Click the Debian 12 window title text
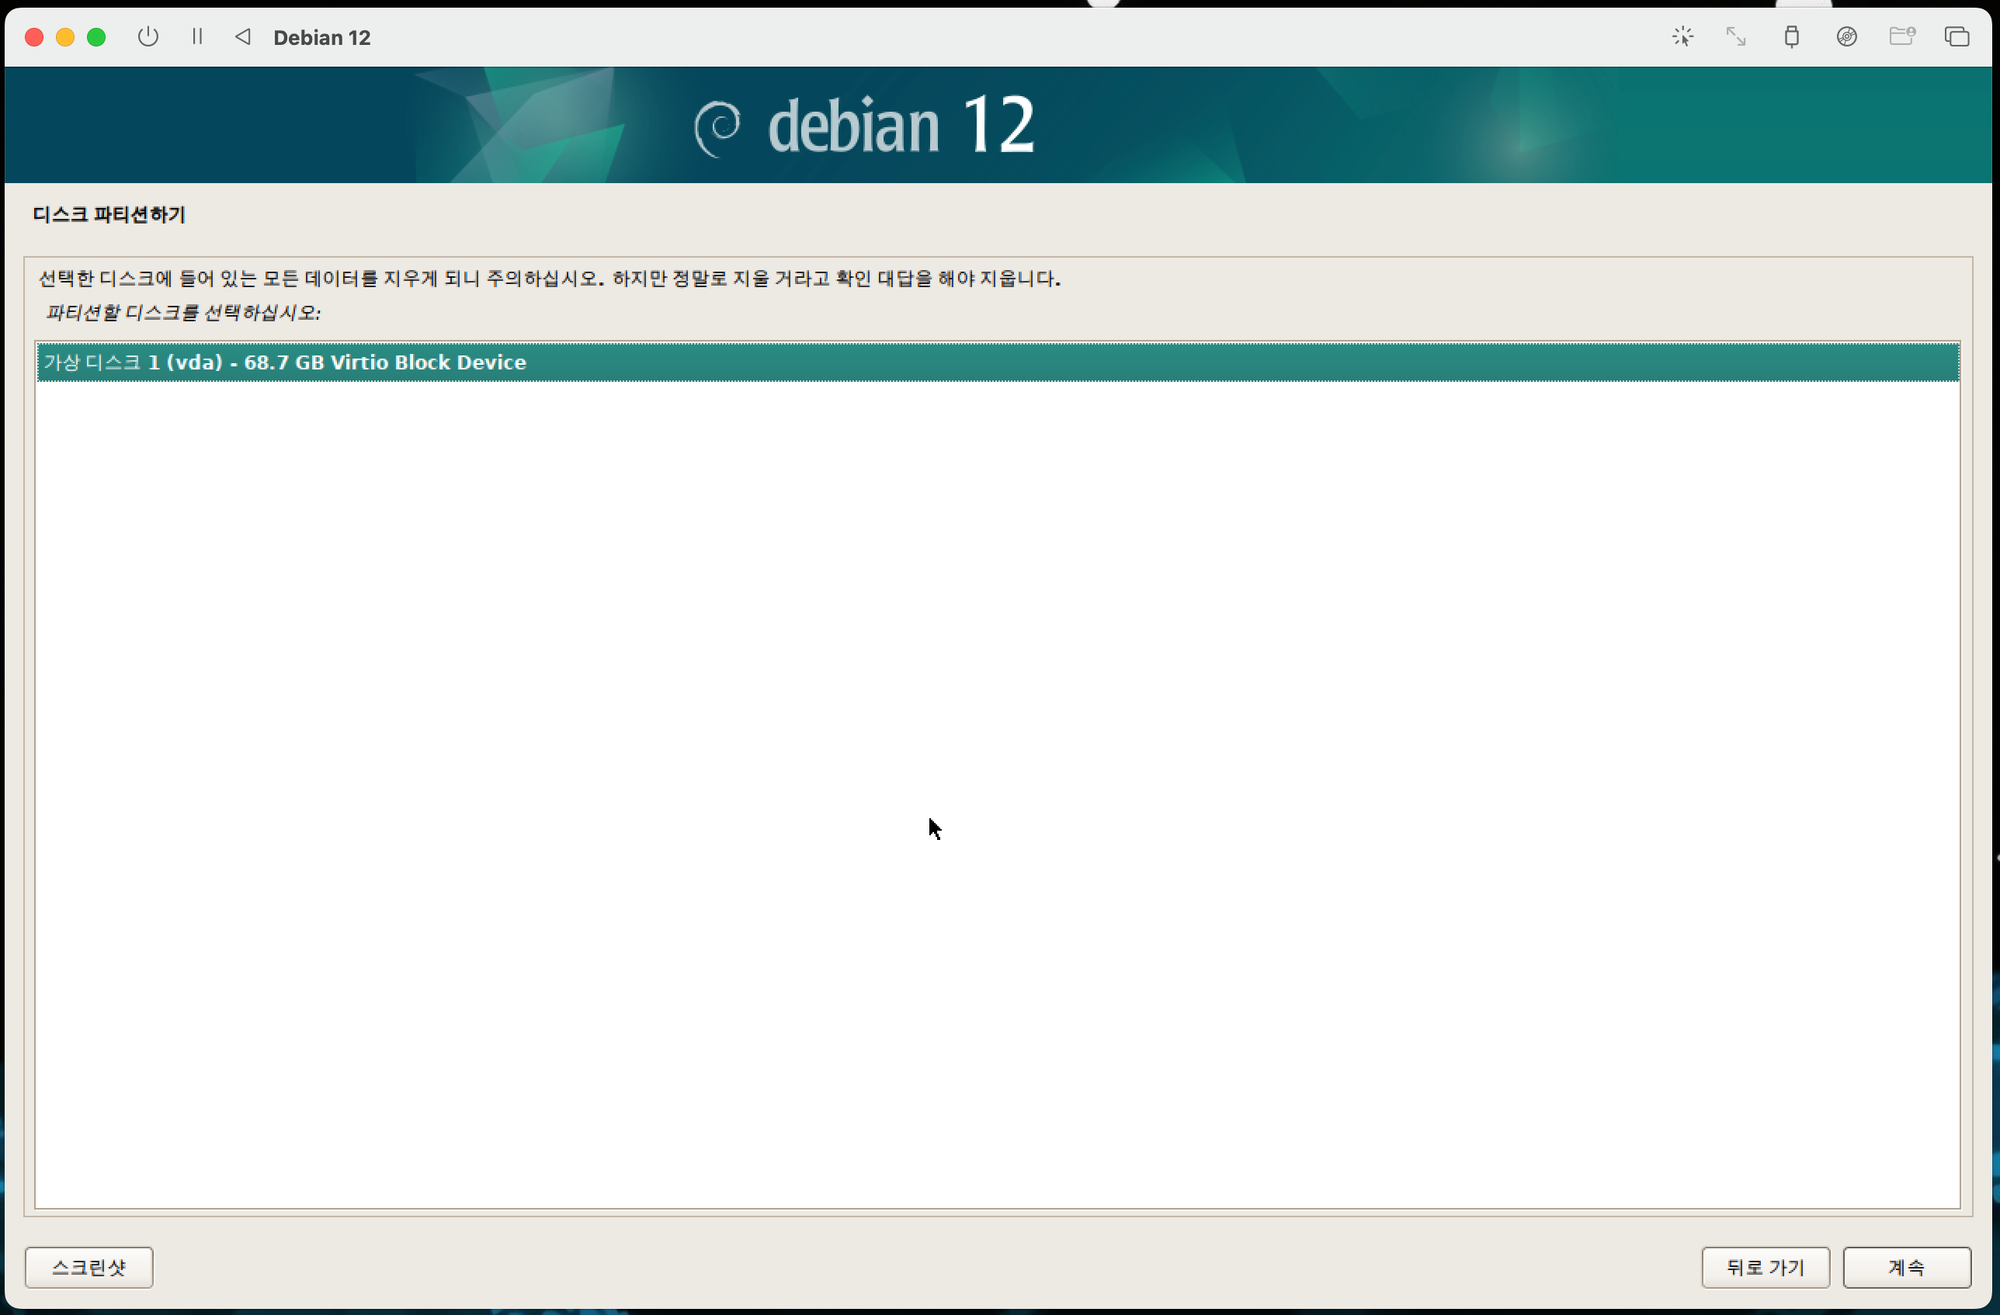Screen dimensions: 2000x1315 (x=322, y=38)
